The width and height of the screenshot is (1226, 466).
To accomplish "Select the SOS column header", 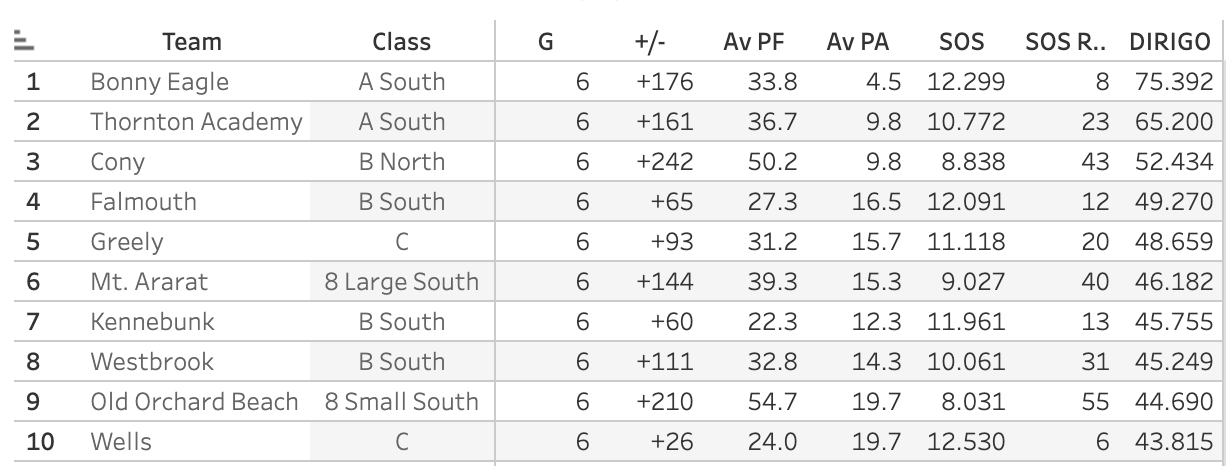I will (961, 42).
